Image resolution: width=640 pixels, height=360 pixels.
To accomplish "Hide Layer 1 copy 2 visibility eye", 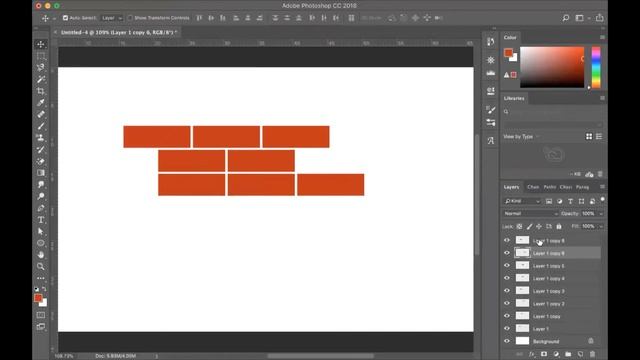I will [507, 303].
